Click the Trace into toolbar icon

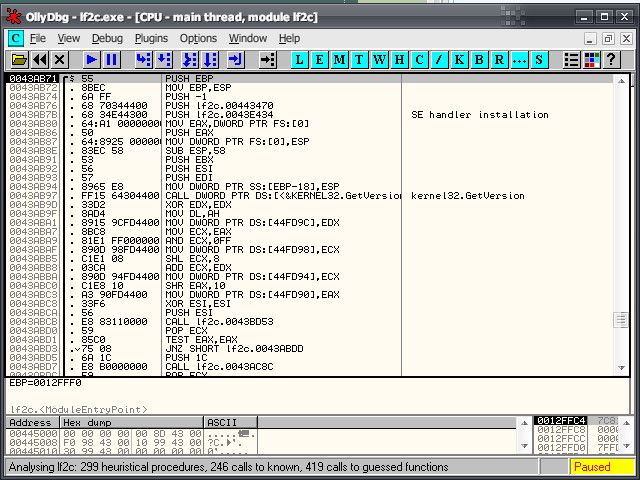click(190, 60)
